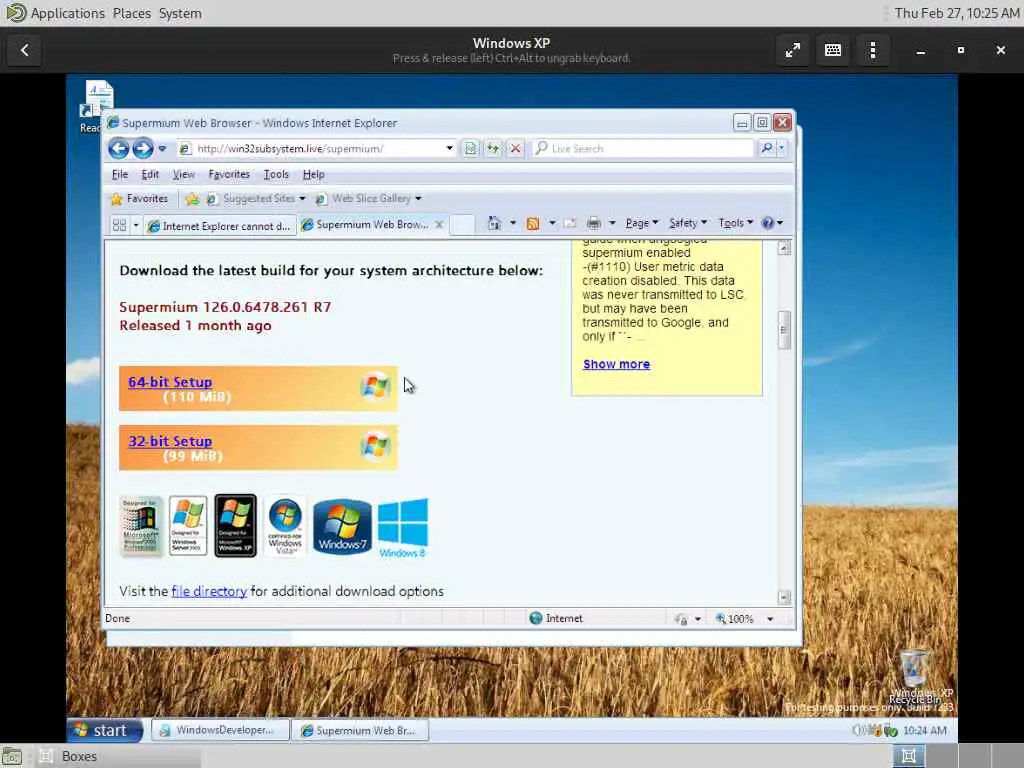Click the Boxes fullscreen toggle icon
1024x768 pixels.
pos(793,50)
